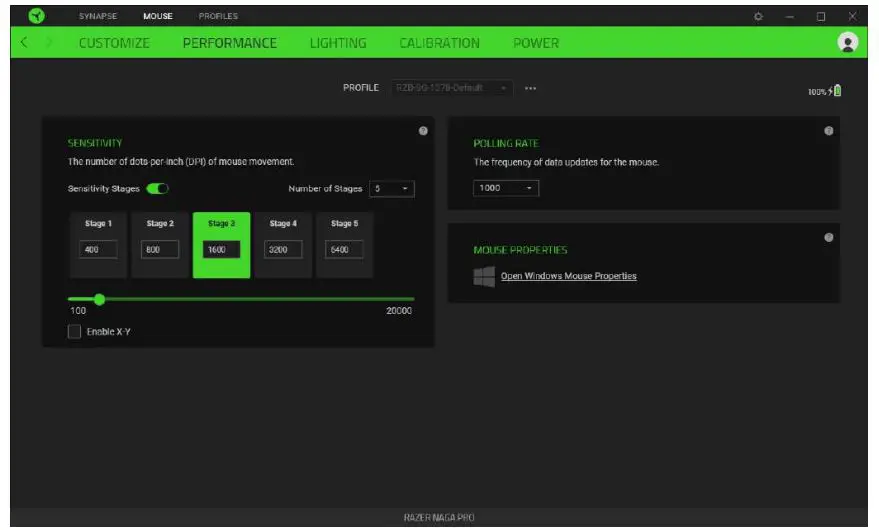Open Sensitivity help question icon

423,131
